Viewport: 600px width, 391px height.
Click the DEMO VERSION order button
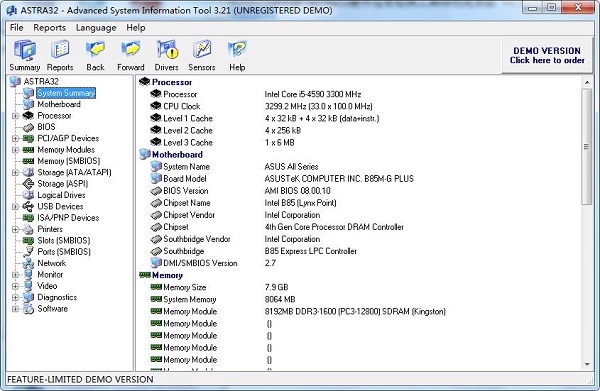[547, 55]
